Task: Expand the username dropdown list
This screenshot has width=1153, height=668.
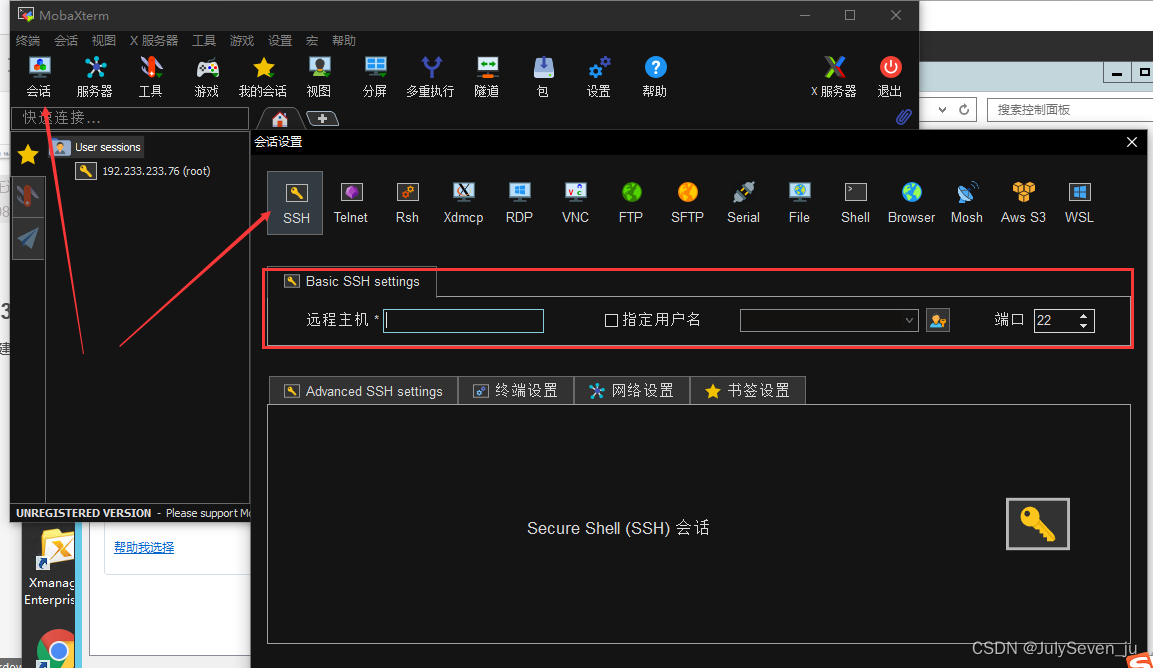Action: [910, 321]
